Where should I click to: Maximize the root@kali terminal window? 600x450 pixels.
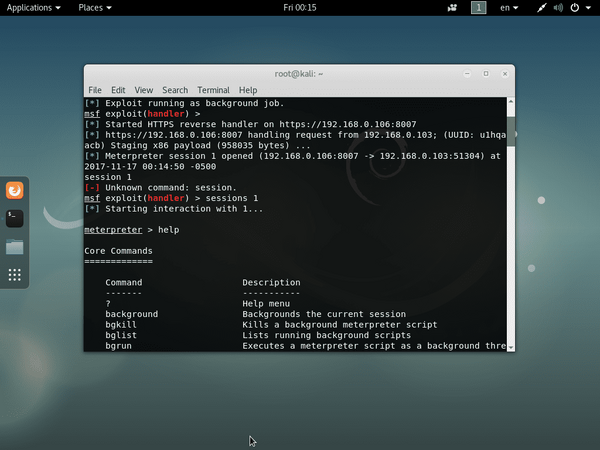tap(486, 74)
